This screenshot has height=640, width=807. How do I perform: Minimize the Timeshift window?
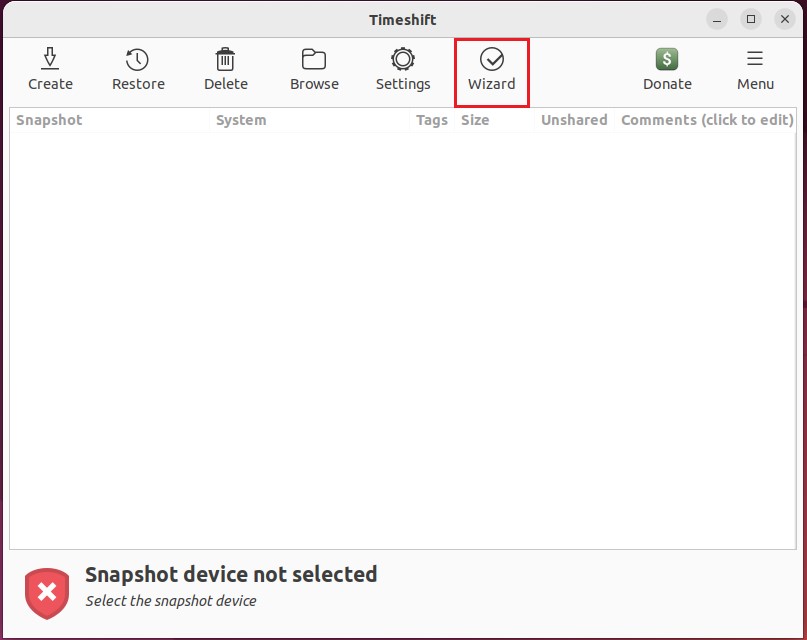(x=717, y=20)
